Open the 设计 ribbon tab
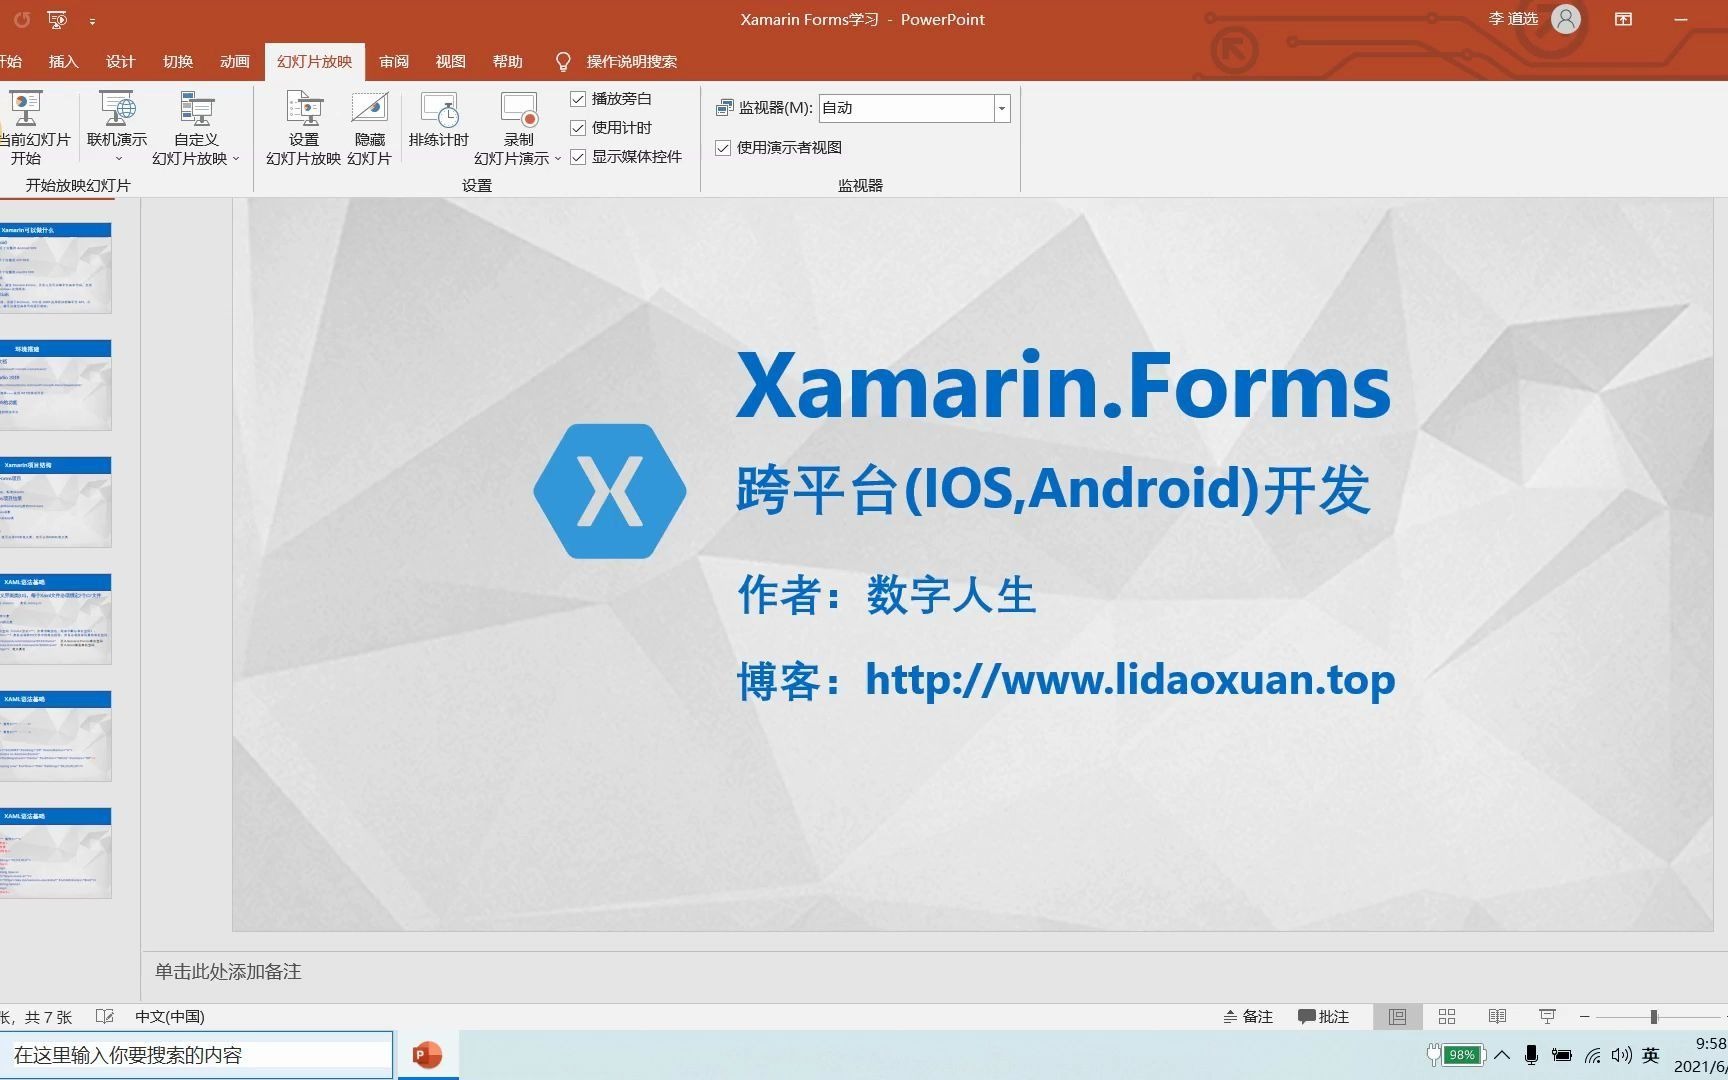1728x1080 pixels. point(120,62)
